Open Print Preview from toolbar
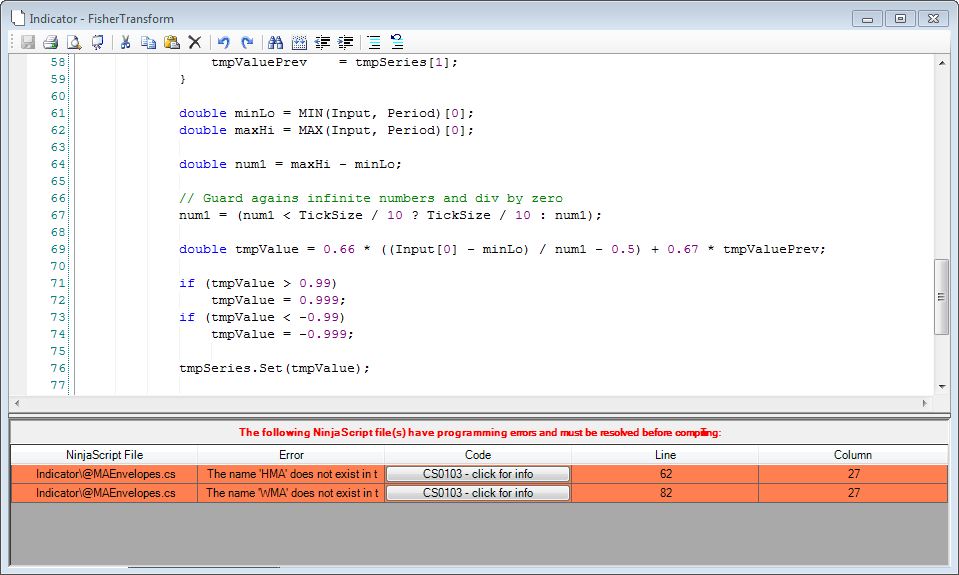Image resolution: width=959 pixels, height=575 pixels. point(74,42)
